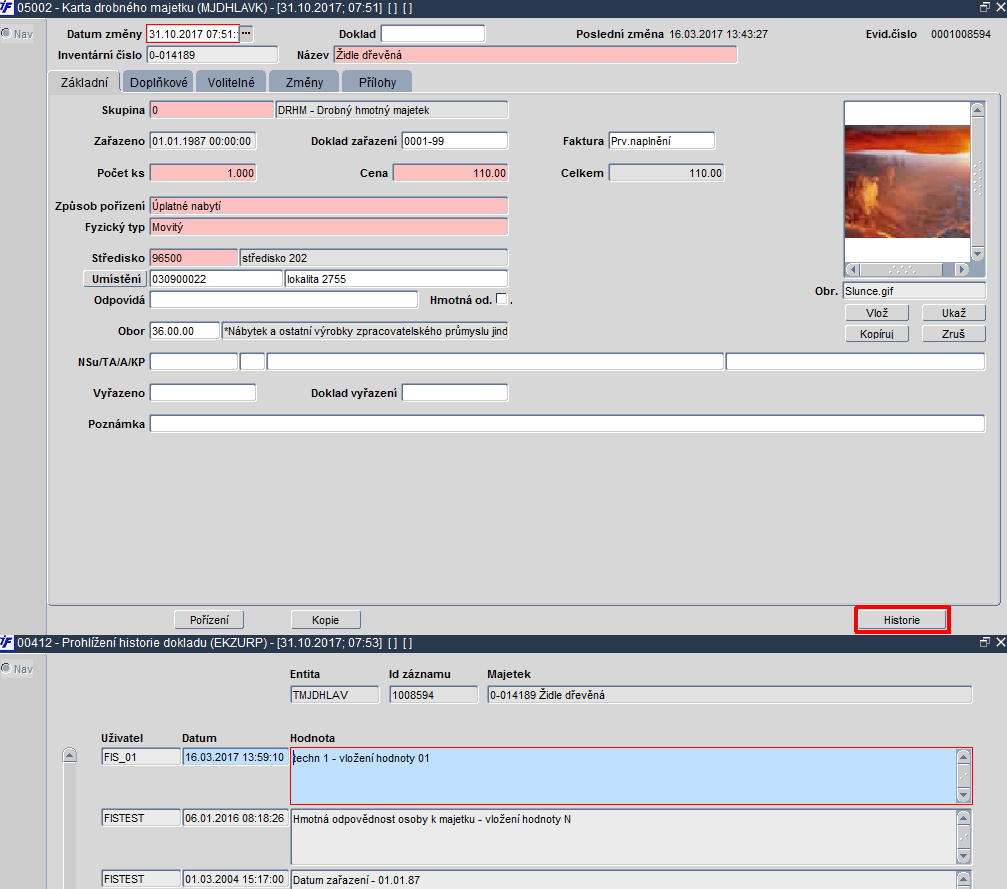Open the Doplňkové tab
This screenshot has height=889, width=1007.
tap(159, 82)
